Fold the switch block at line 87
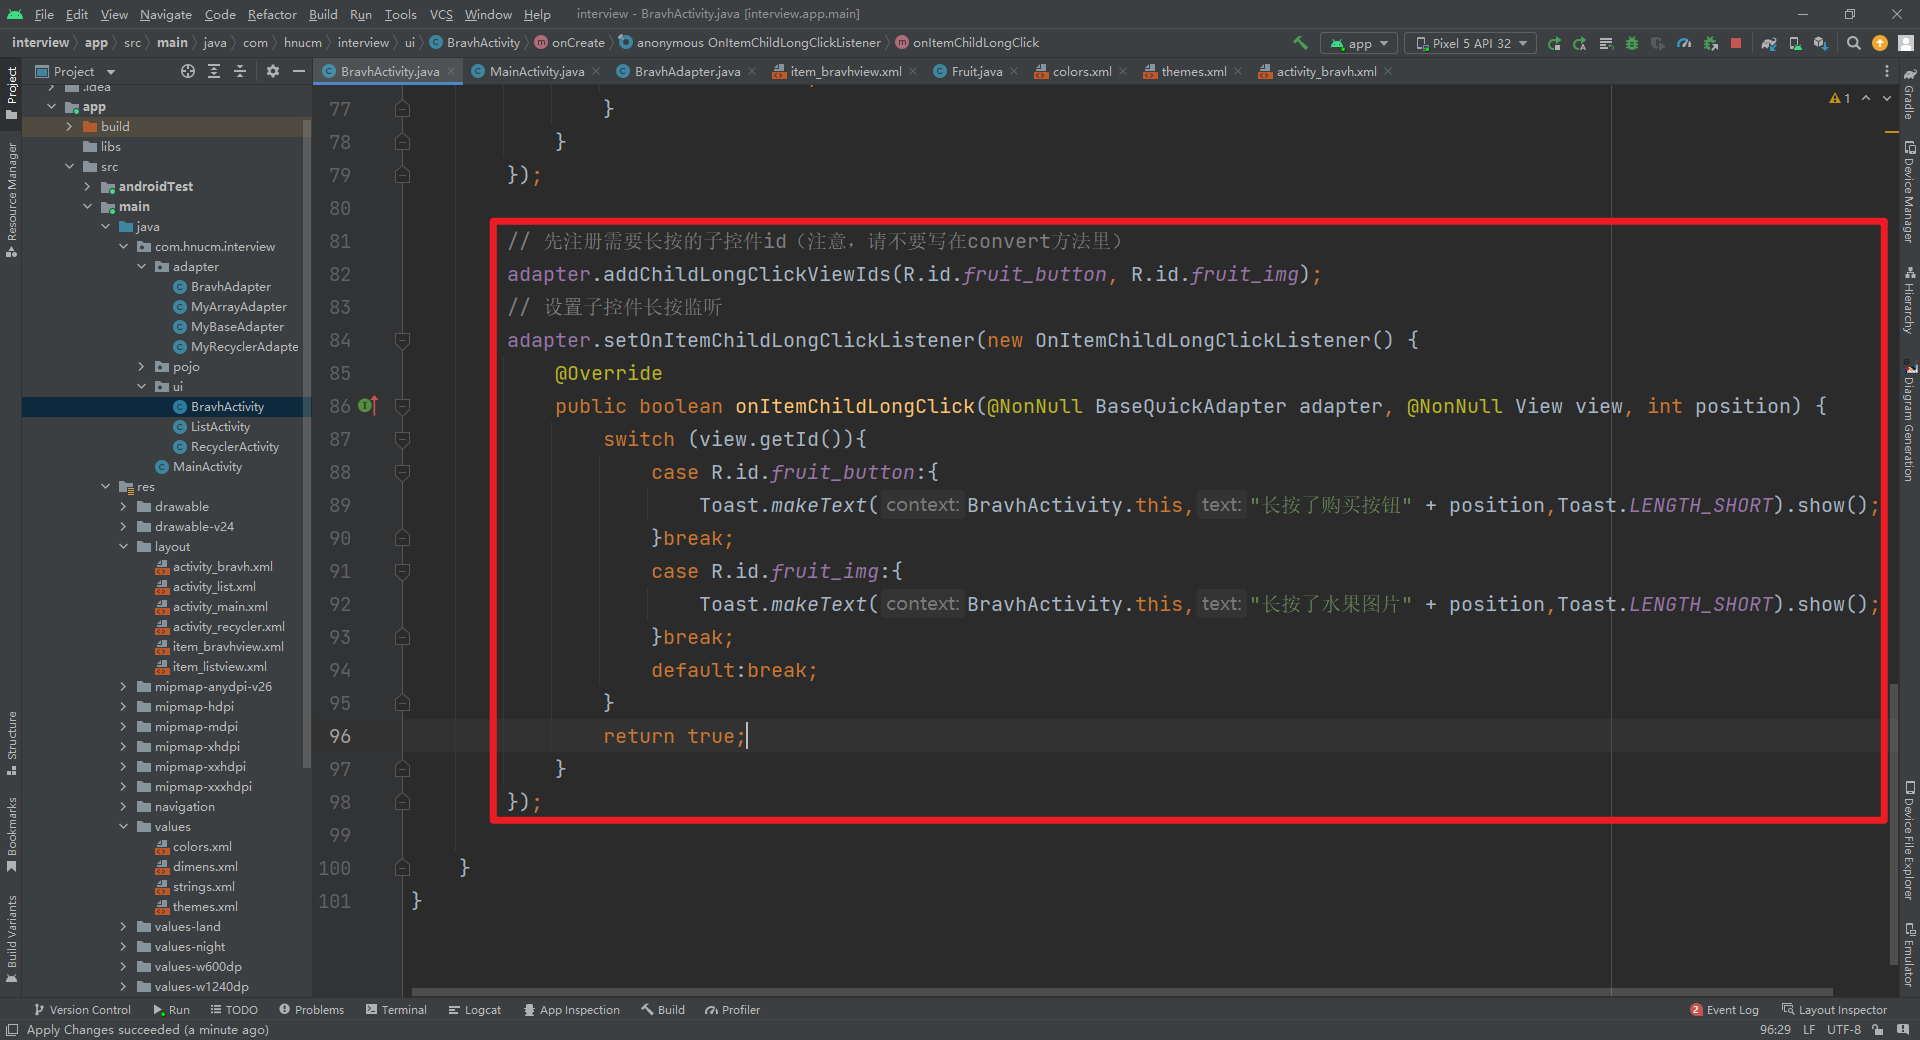 (x=402, y=439)
